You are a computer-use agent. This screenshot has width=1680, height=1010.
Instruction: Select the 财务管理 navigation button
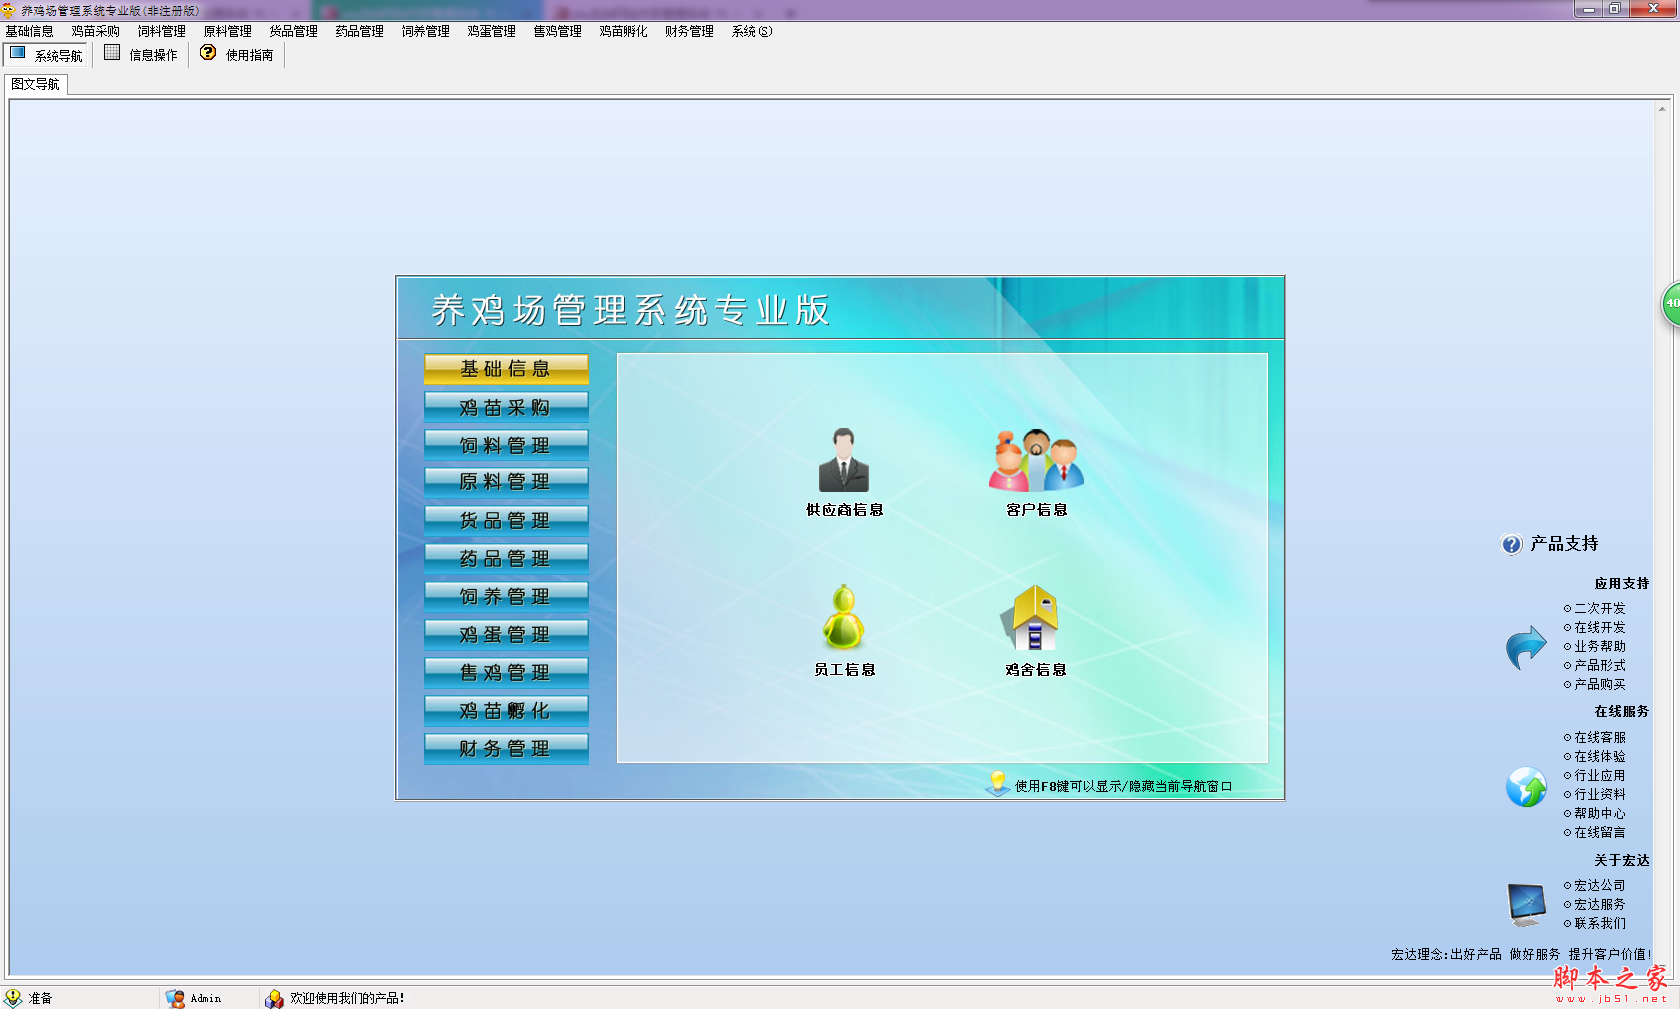click(506, 748)
